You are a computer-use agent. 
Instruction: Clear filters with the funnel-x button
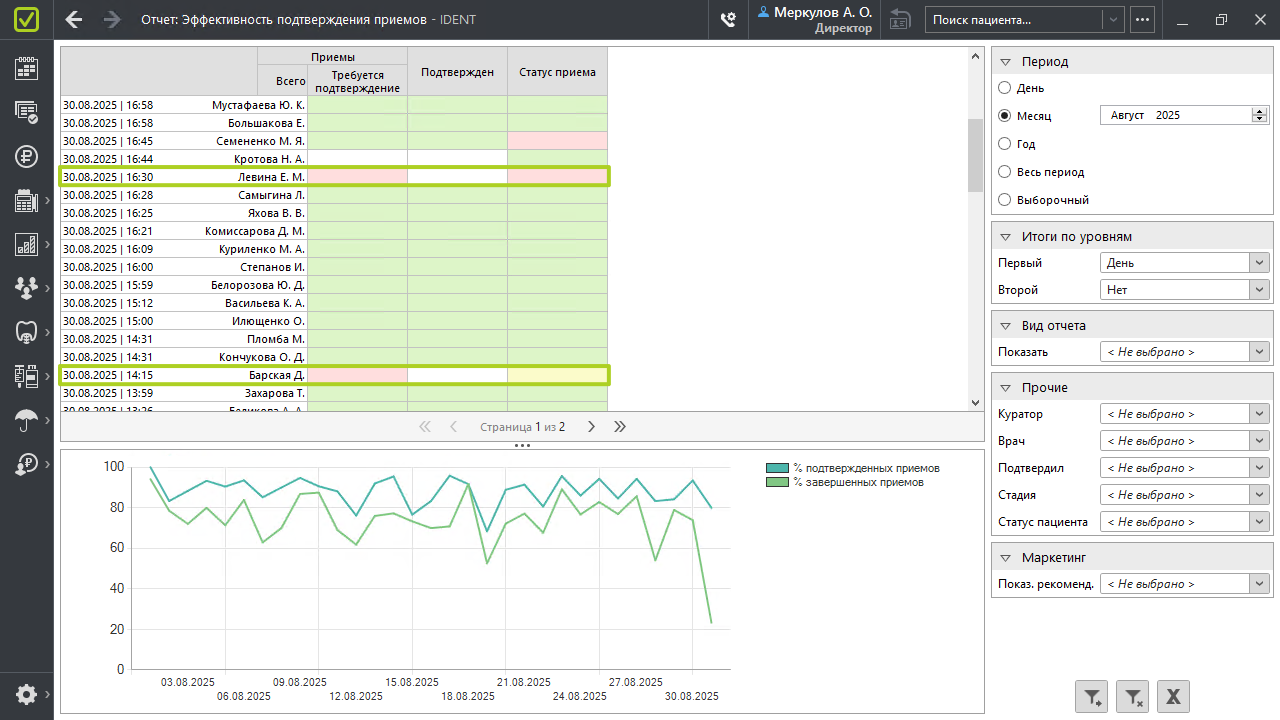[x=1133, y=697]
